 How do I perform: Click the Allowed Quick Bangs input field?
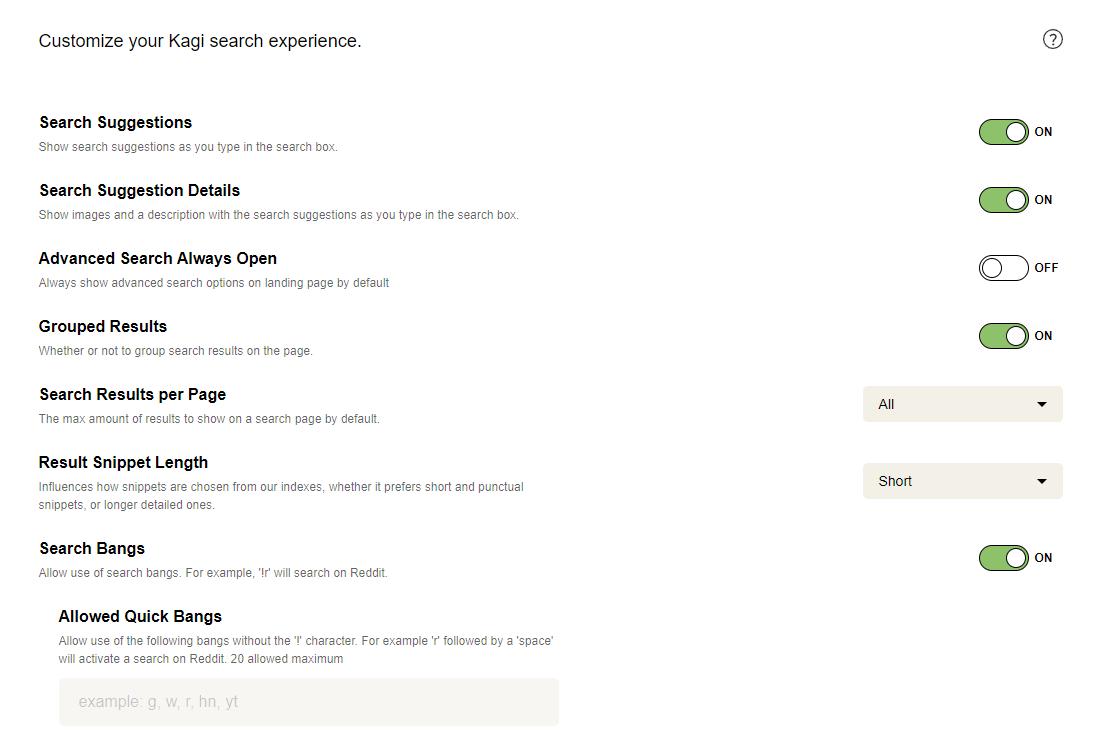(x=308, y=701)
